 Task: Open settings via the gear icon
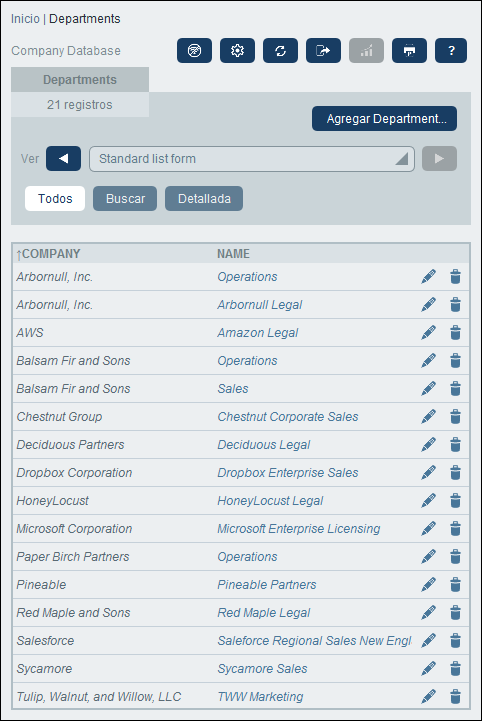pos(237,50)
